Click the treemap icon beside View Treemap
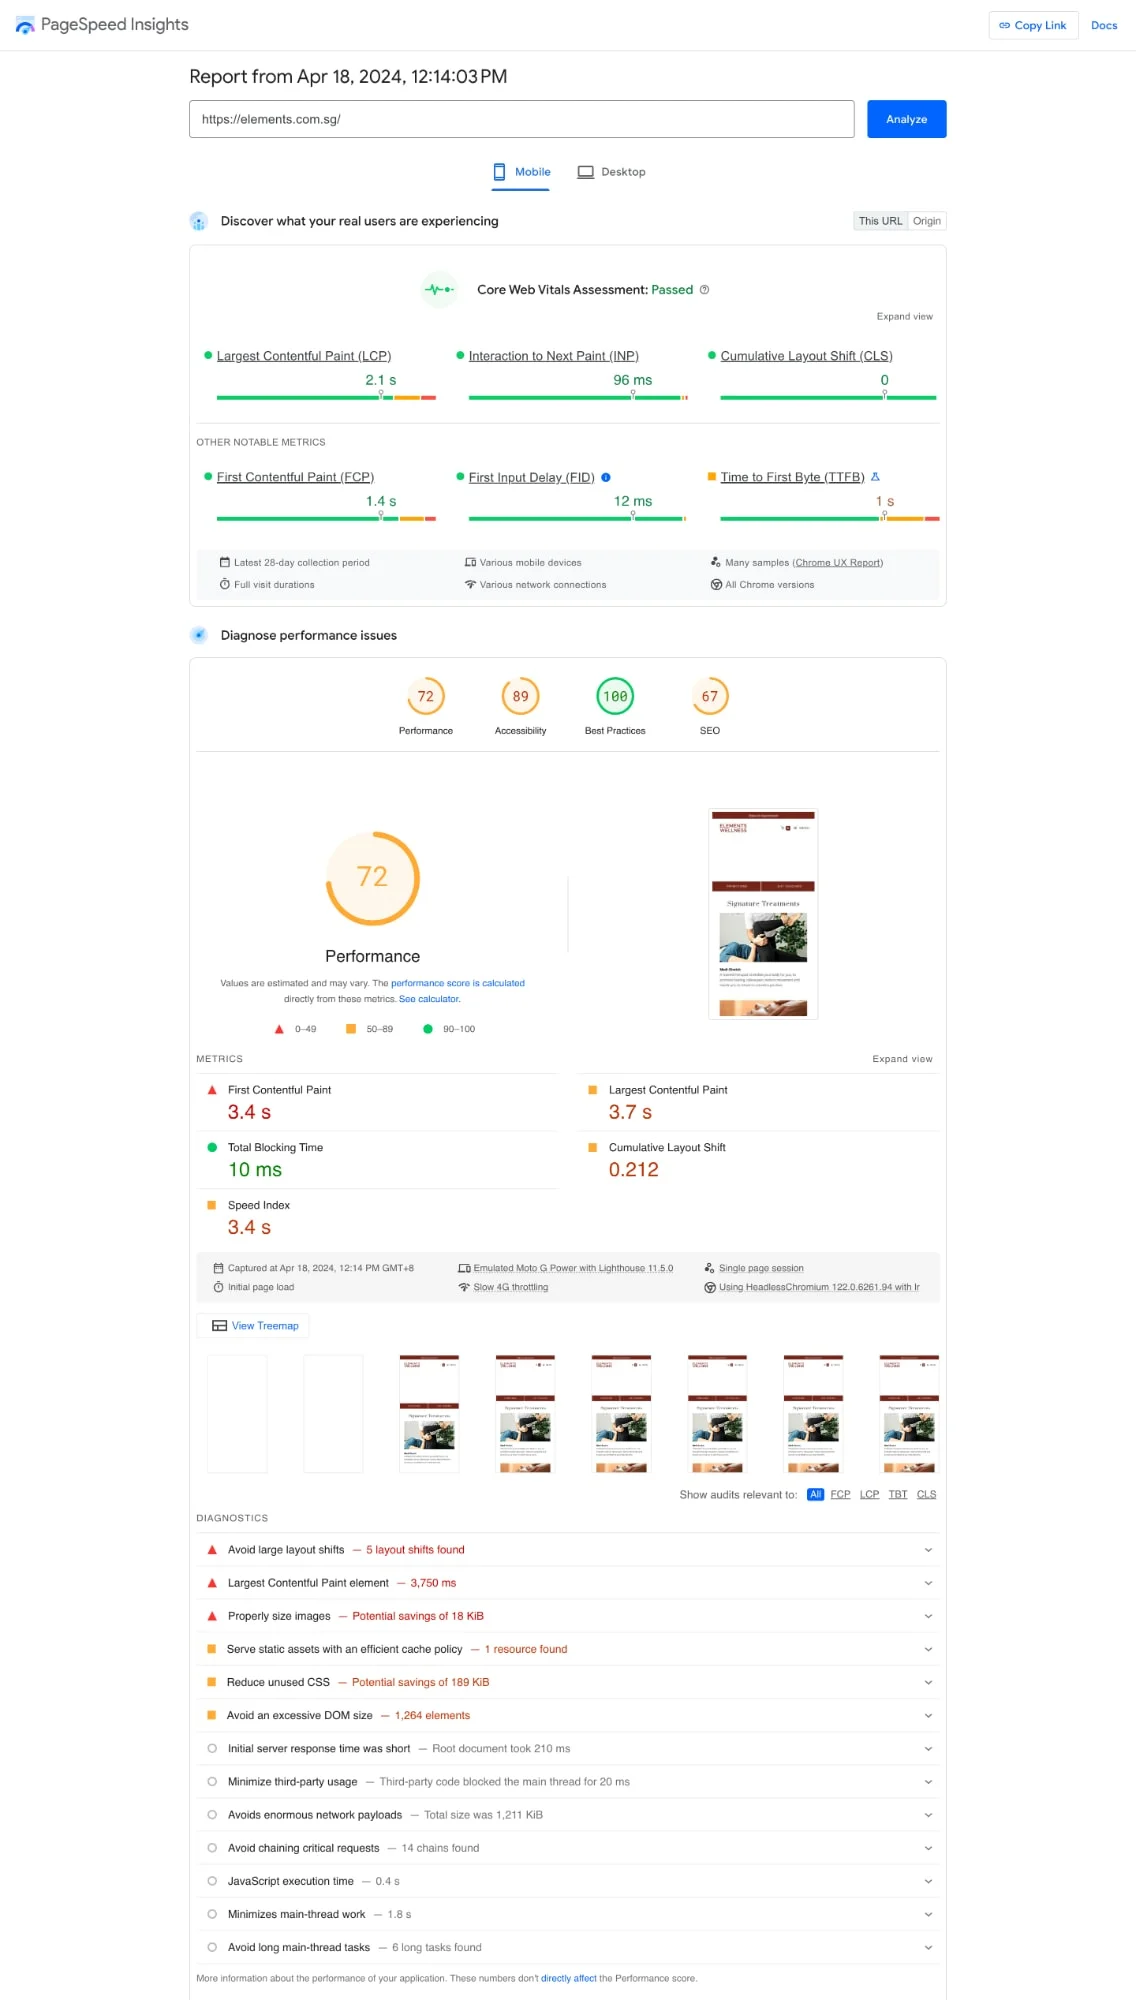Image resolution: width=1136 pixels, height=2000 pixels. coord(219,1326)
